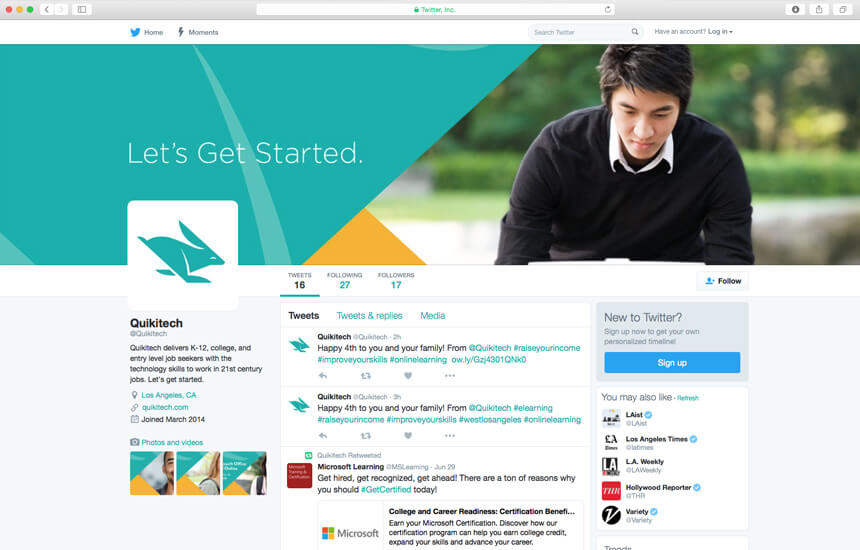Open the quikitech.com website link

[x=165, y=407]
